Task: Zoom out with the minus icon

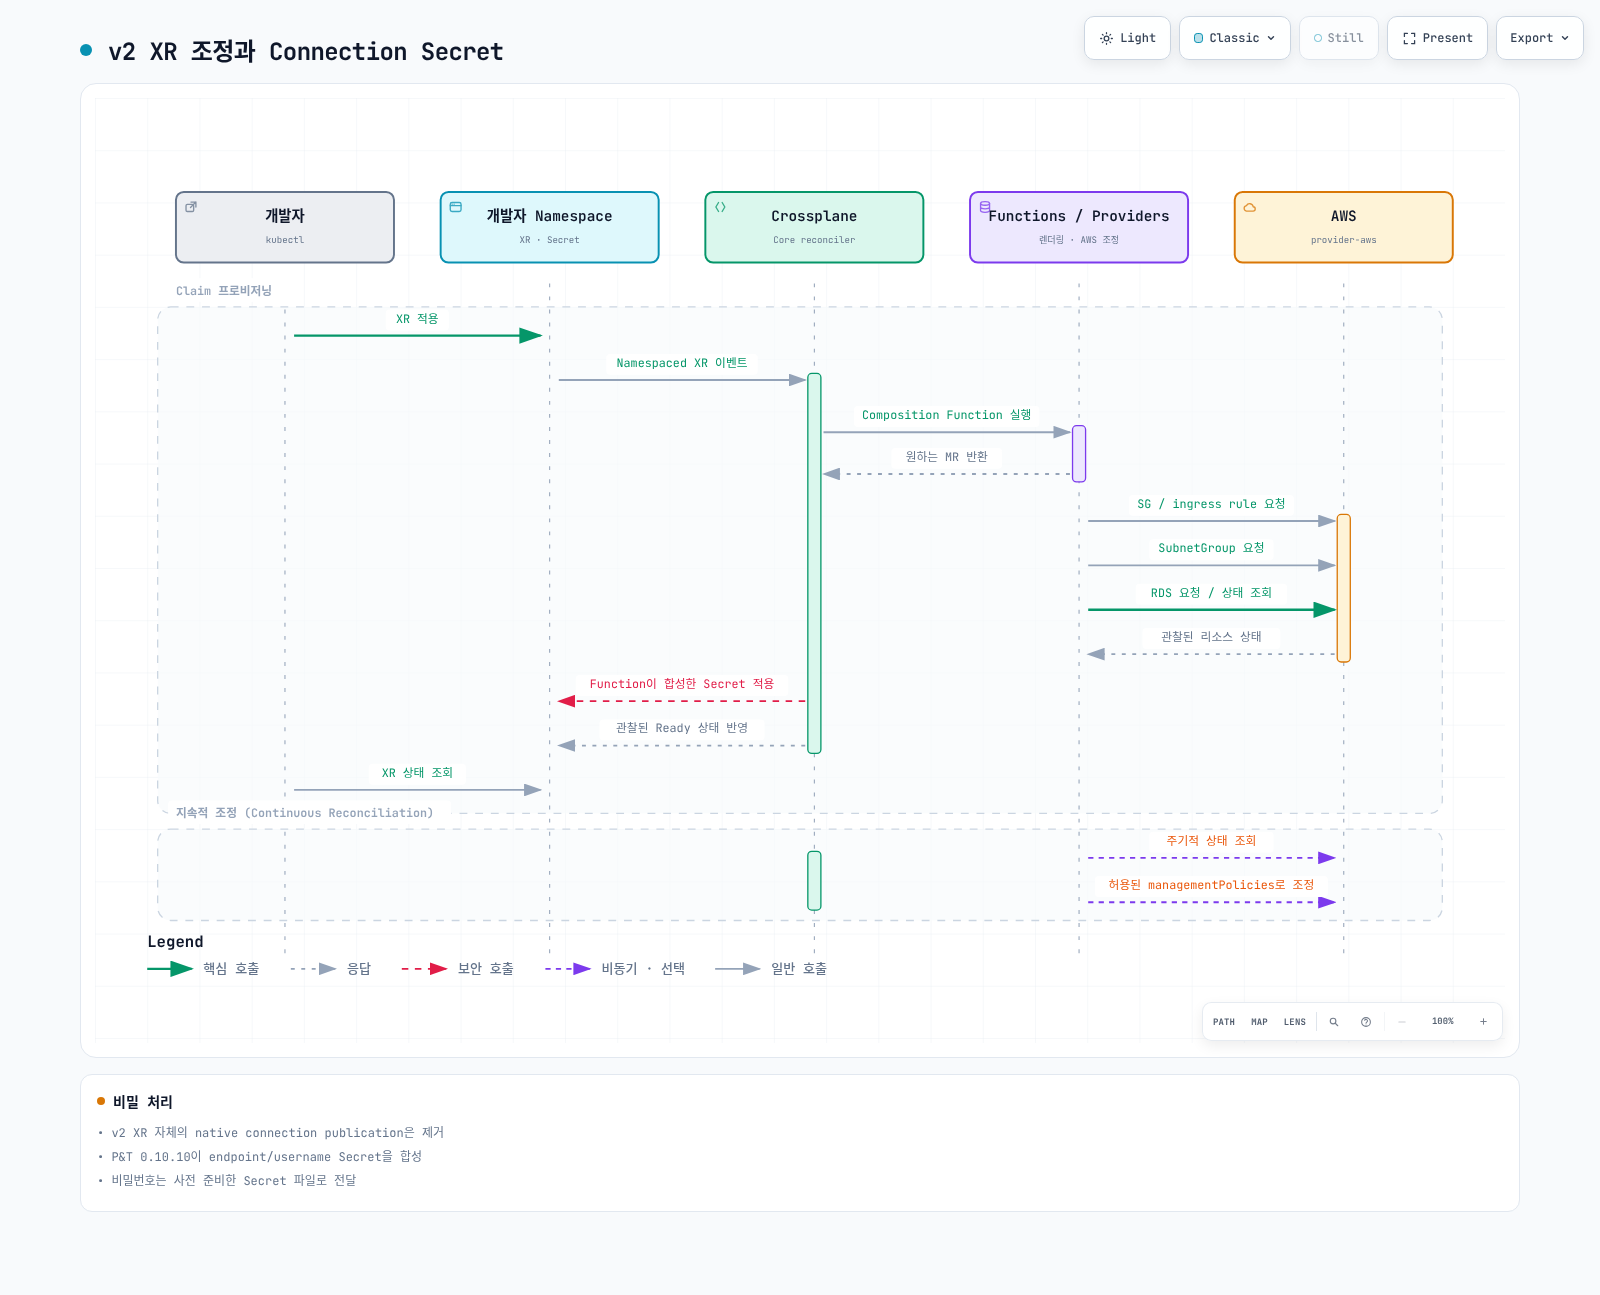Action: point(1402,1022)
